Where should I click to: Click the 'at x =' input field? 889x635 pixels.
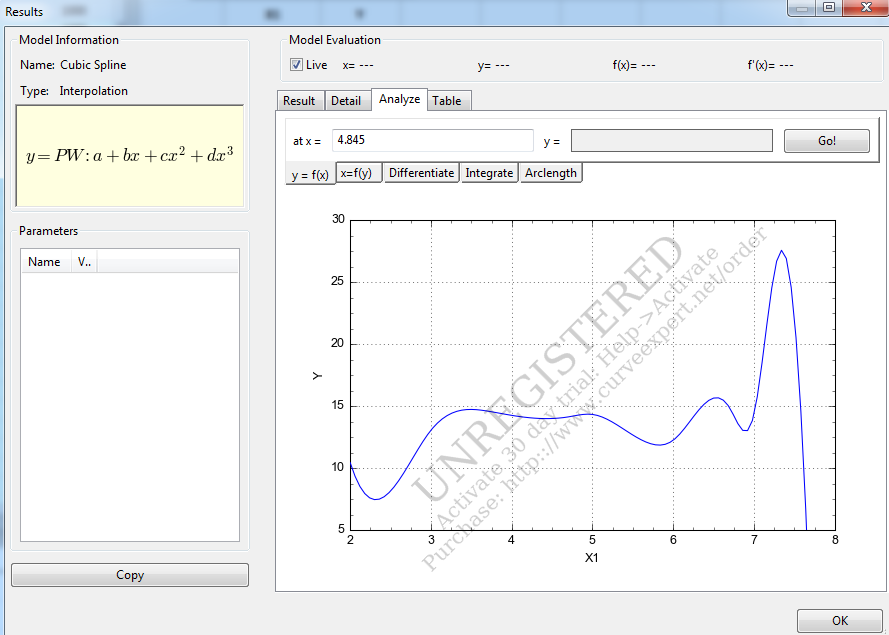tap(432, 141)
